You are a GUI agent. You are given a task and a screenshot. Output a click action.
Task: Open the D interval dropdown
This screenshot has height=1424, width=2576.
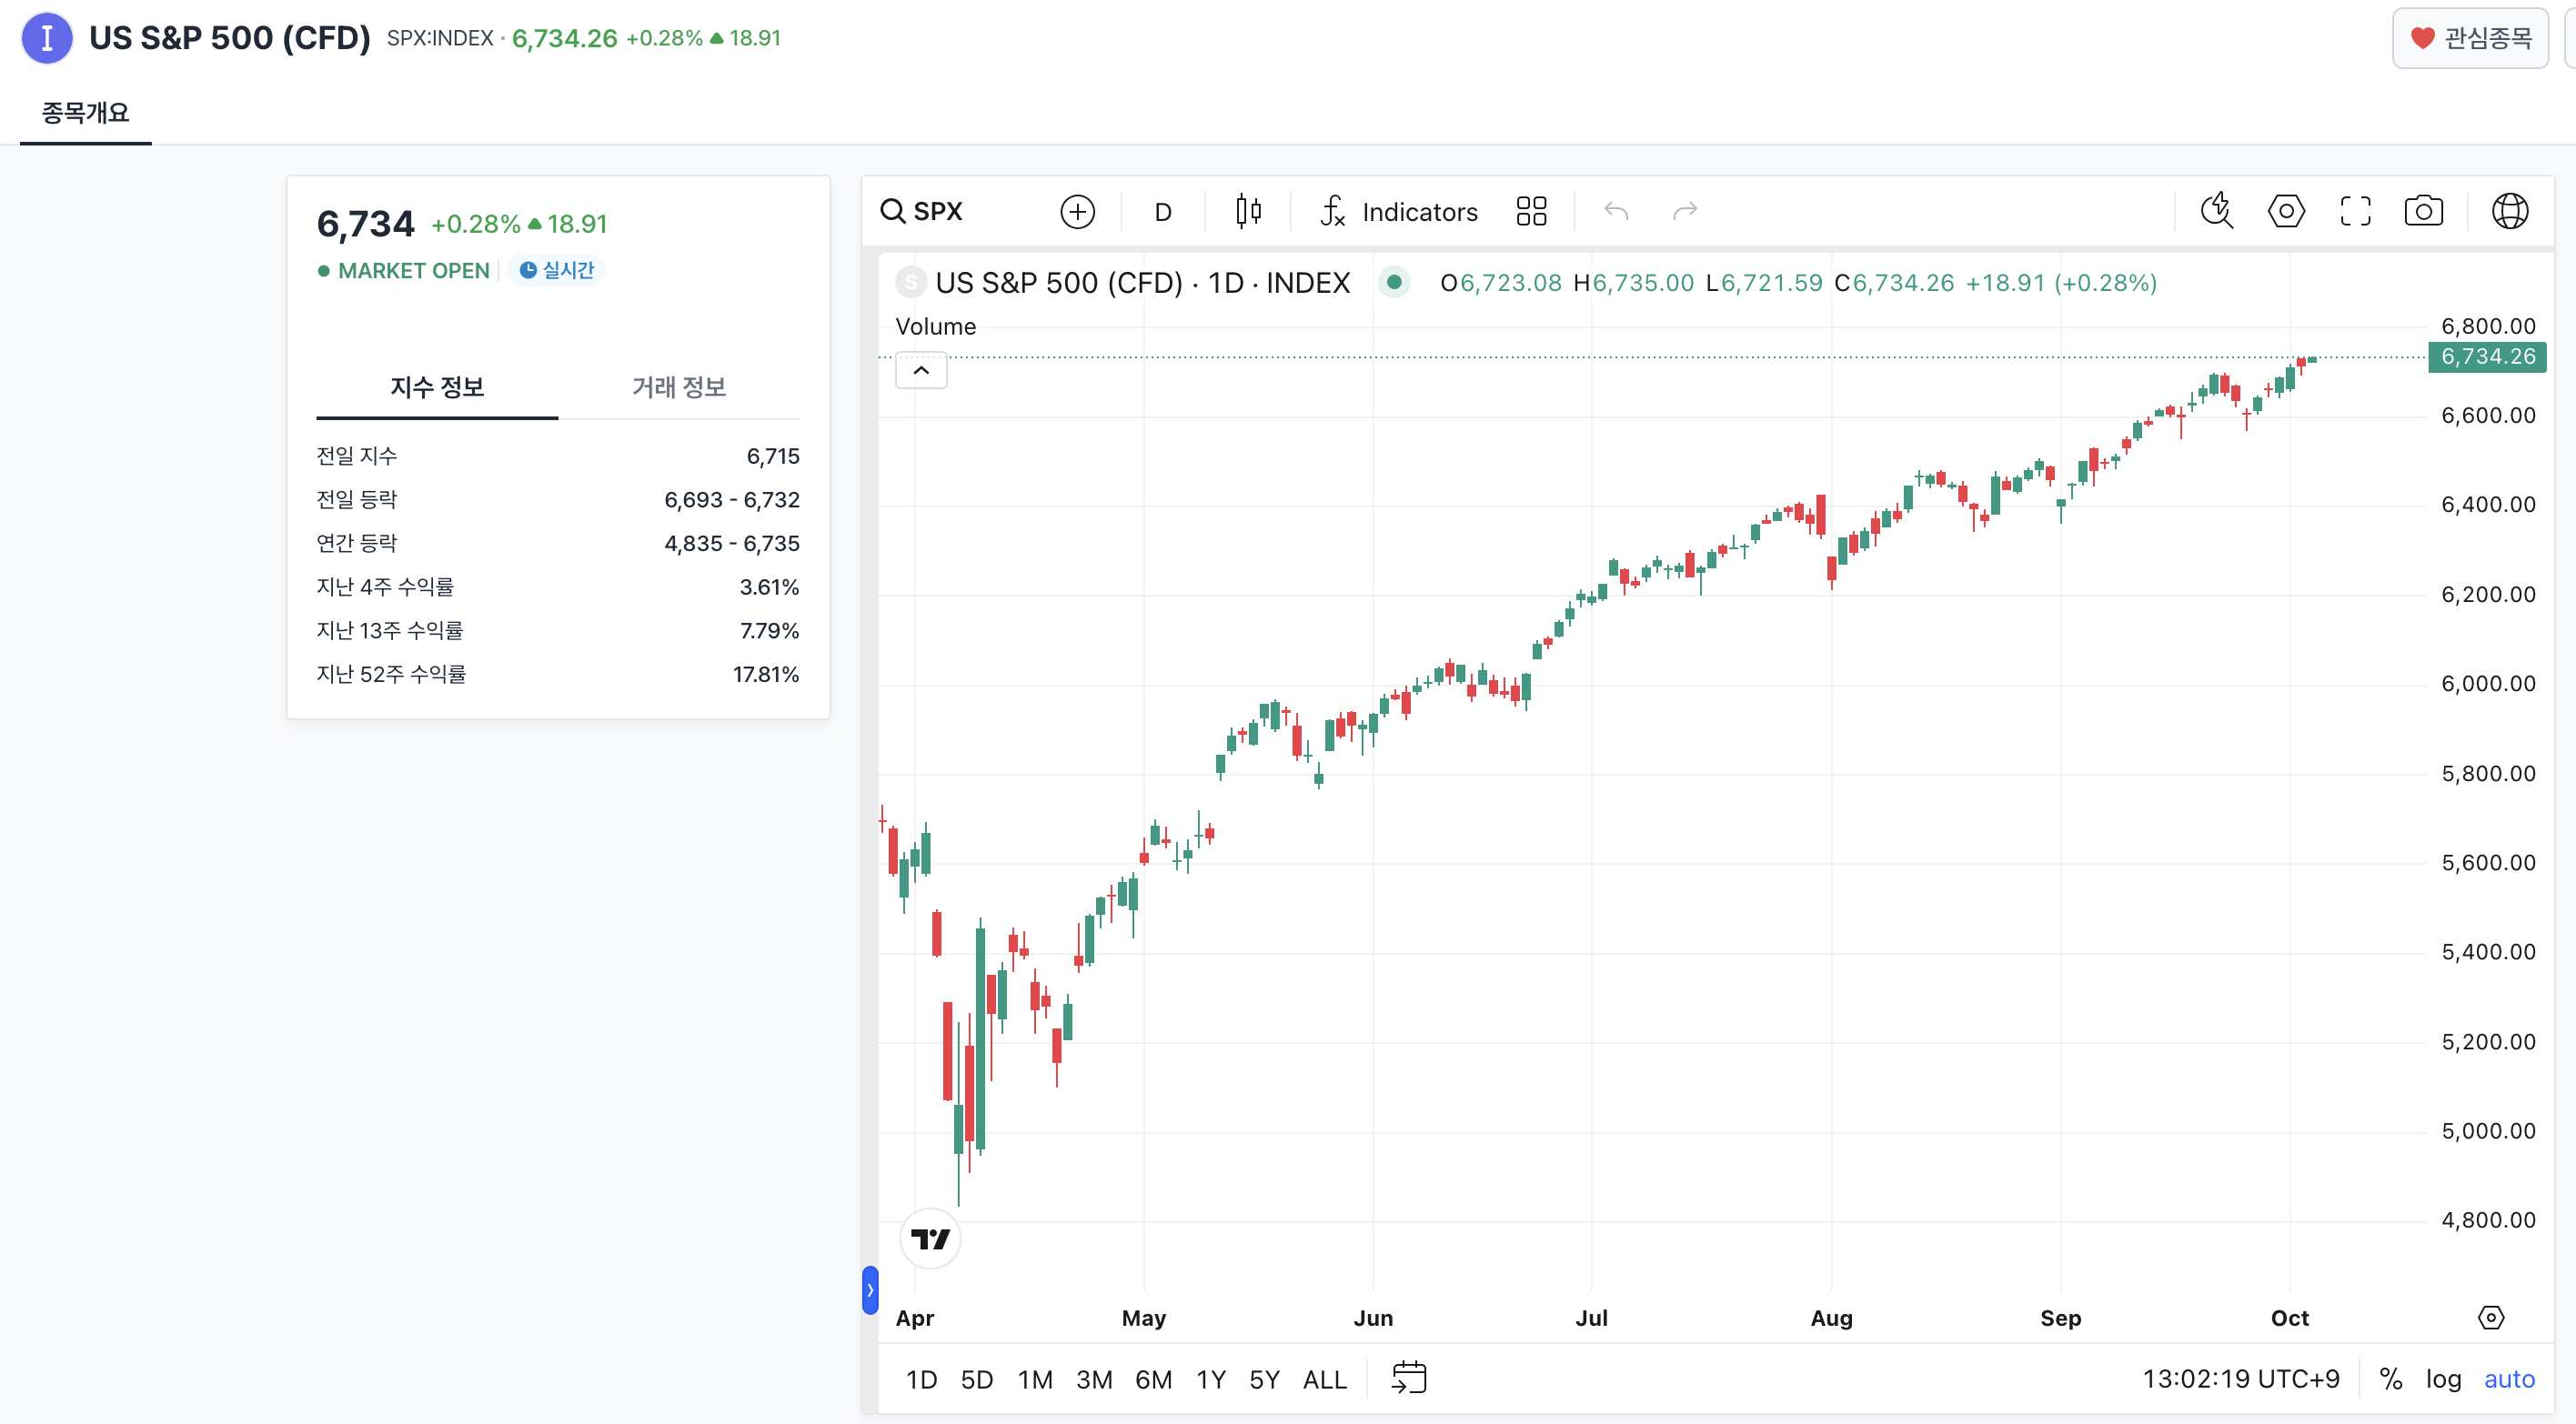click(1163, 212)
